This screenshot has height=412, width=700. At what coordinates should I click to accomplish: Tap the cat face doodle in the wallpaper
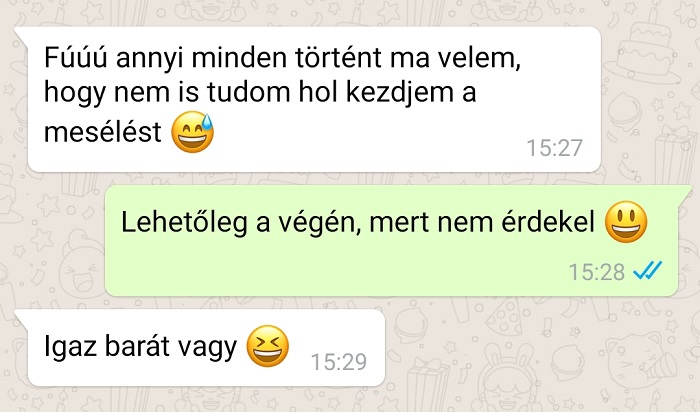639,359
